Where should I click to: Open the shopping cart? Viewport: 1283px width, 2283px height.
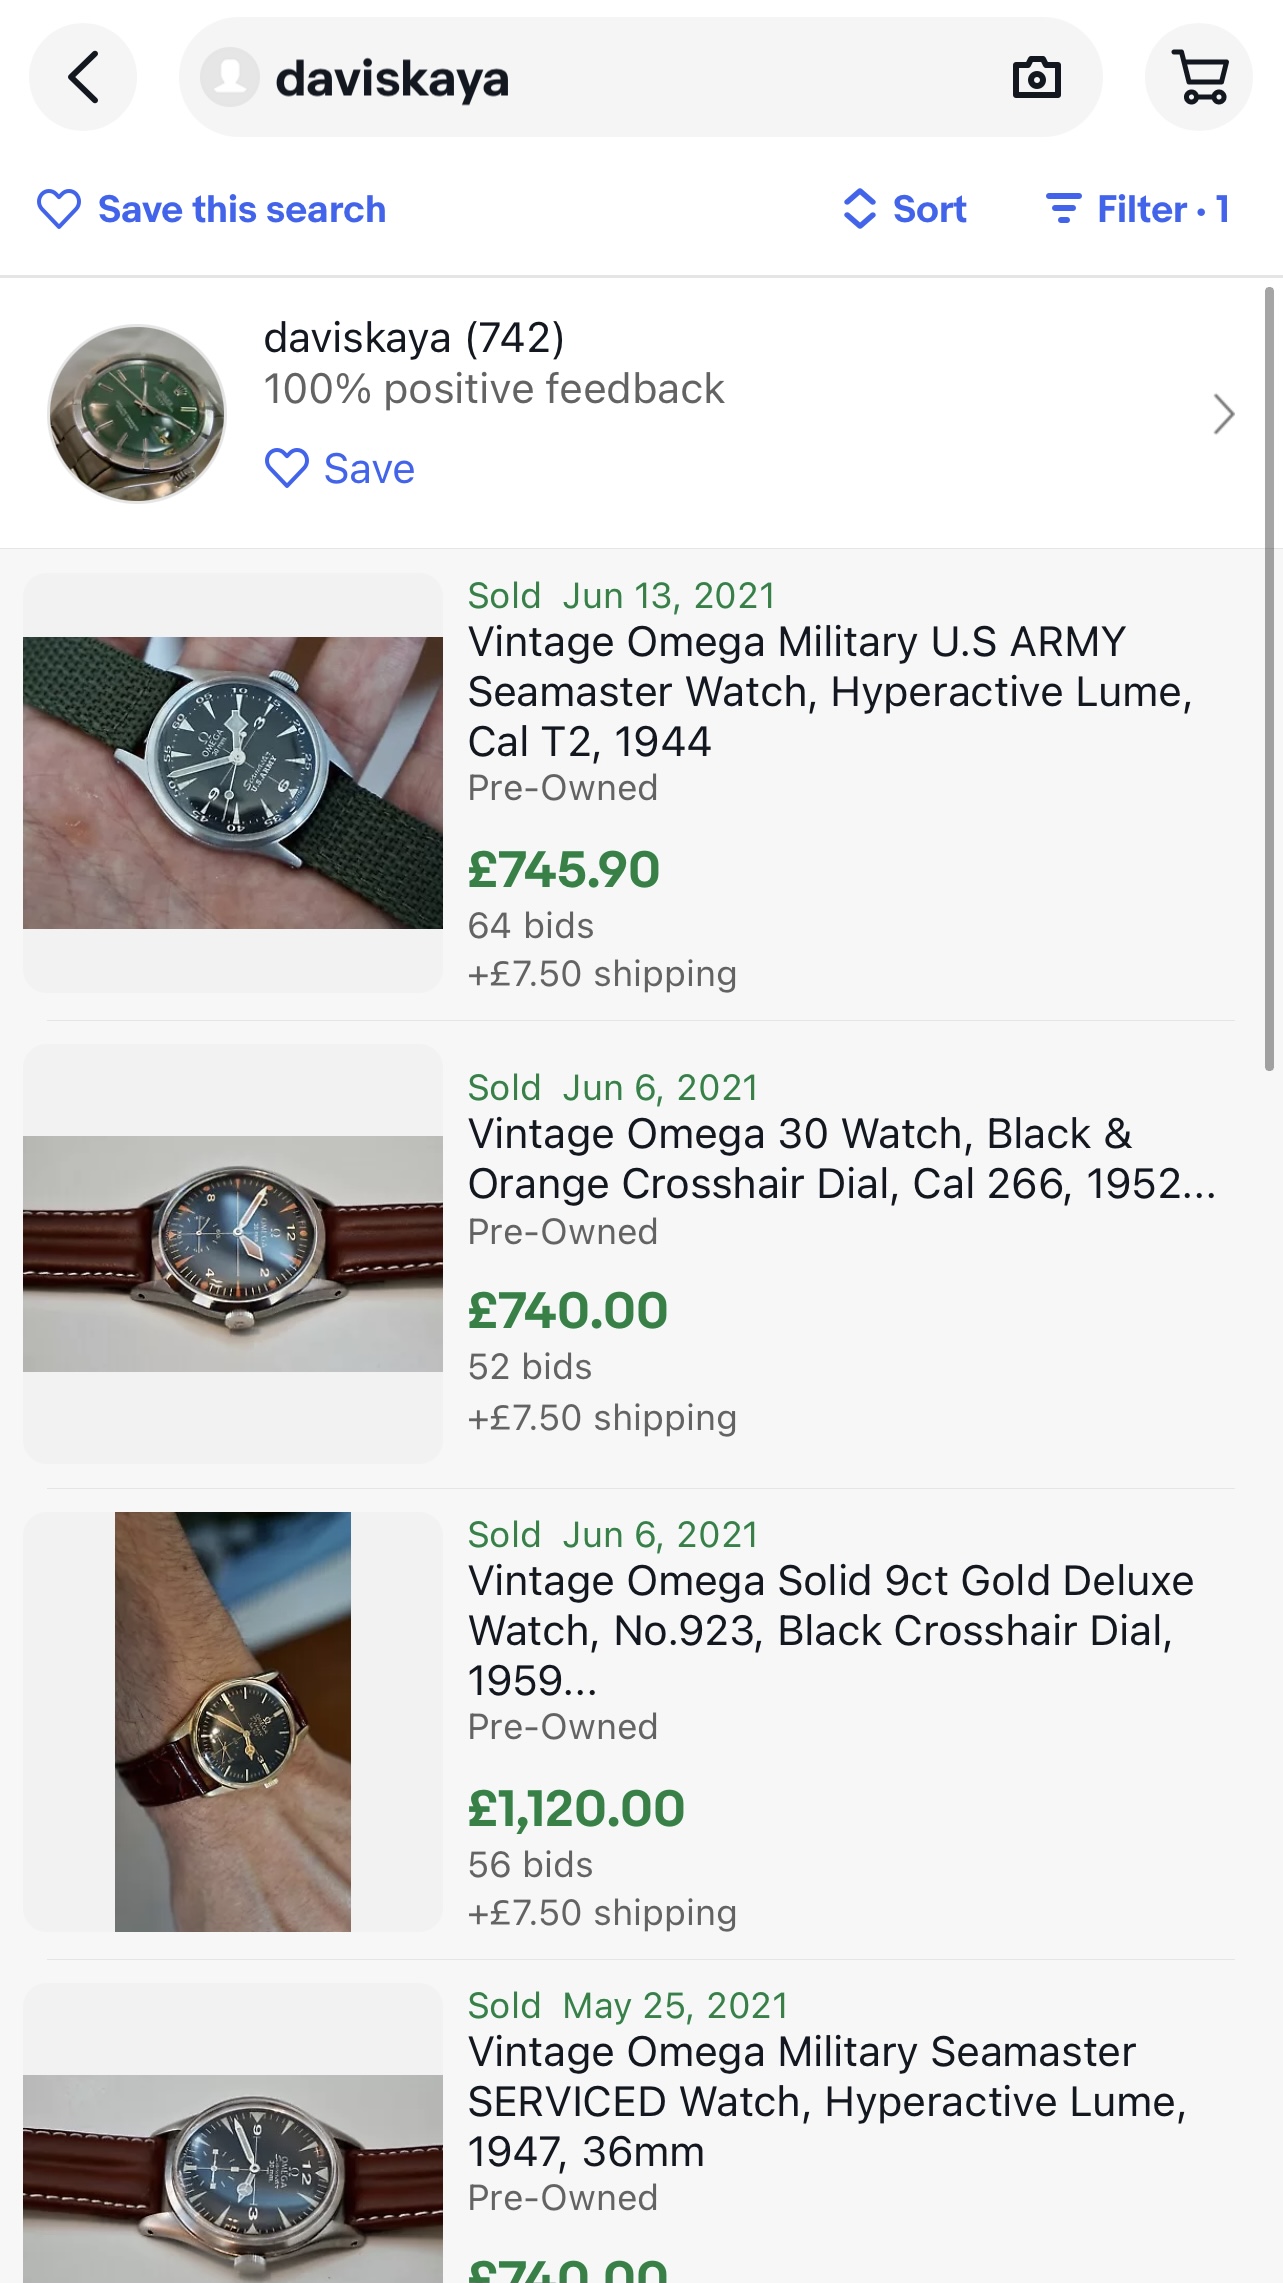(1198, 78)
